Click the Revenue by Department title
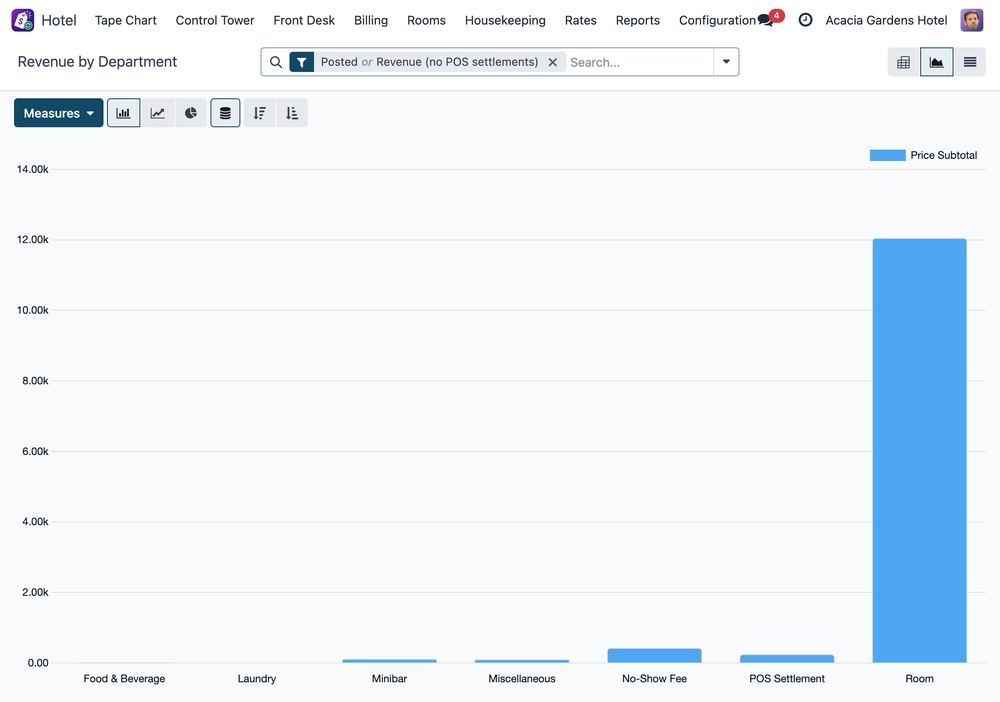 98,62
